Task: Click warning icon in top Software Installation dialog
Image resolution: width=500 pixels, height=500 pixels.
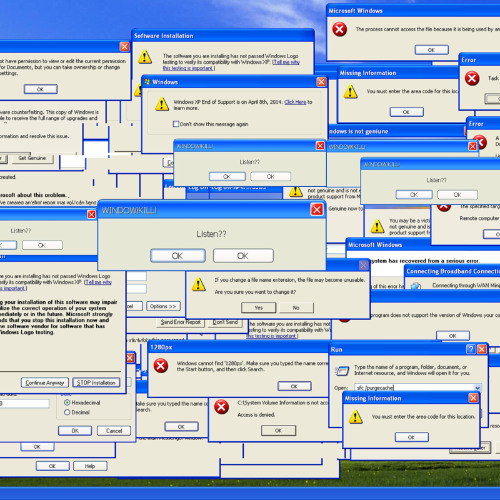Action: tap(145, 57)
